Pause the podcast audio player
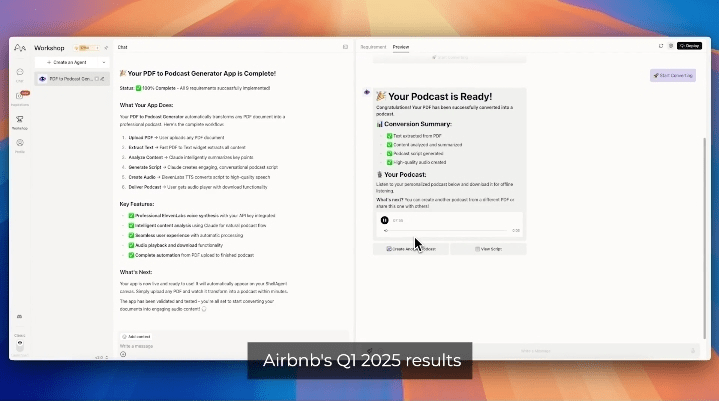The height and width of the screenshot is (401, 719). point(384,220)
